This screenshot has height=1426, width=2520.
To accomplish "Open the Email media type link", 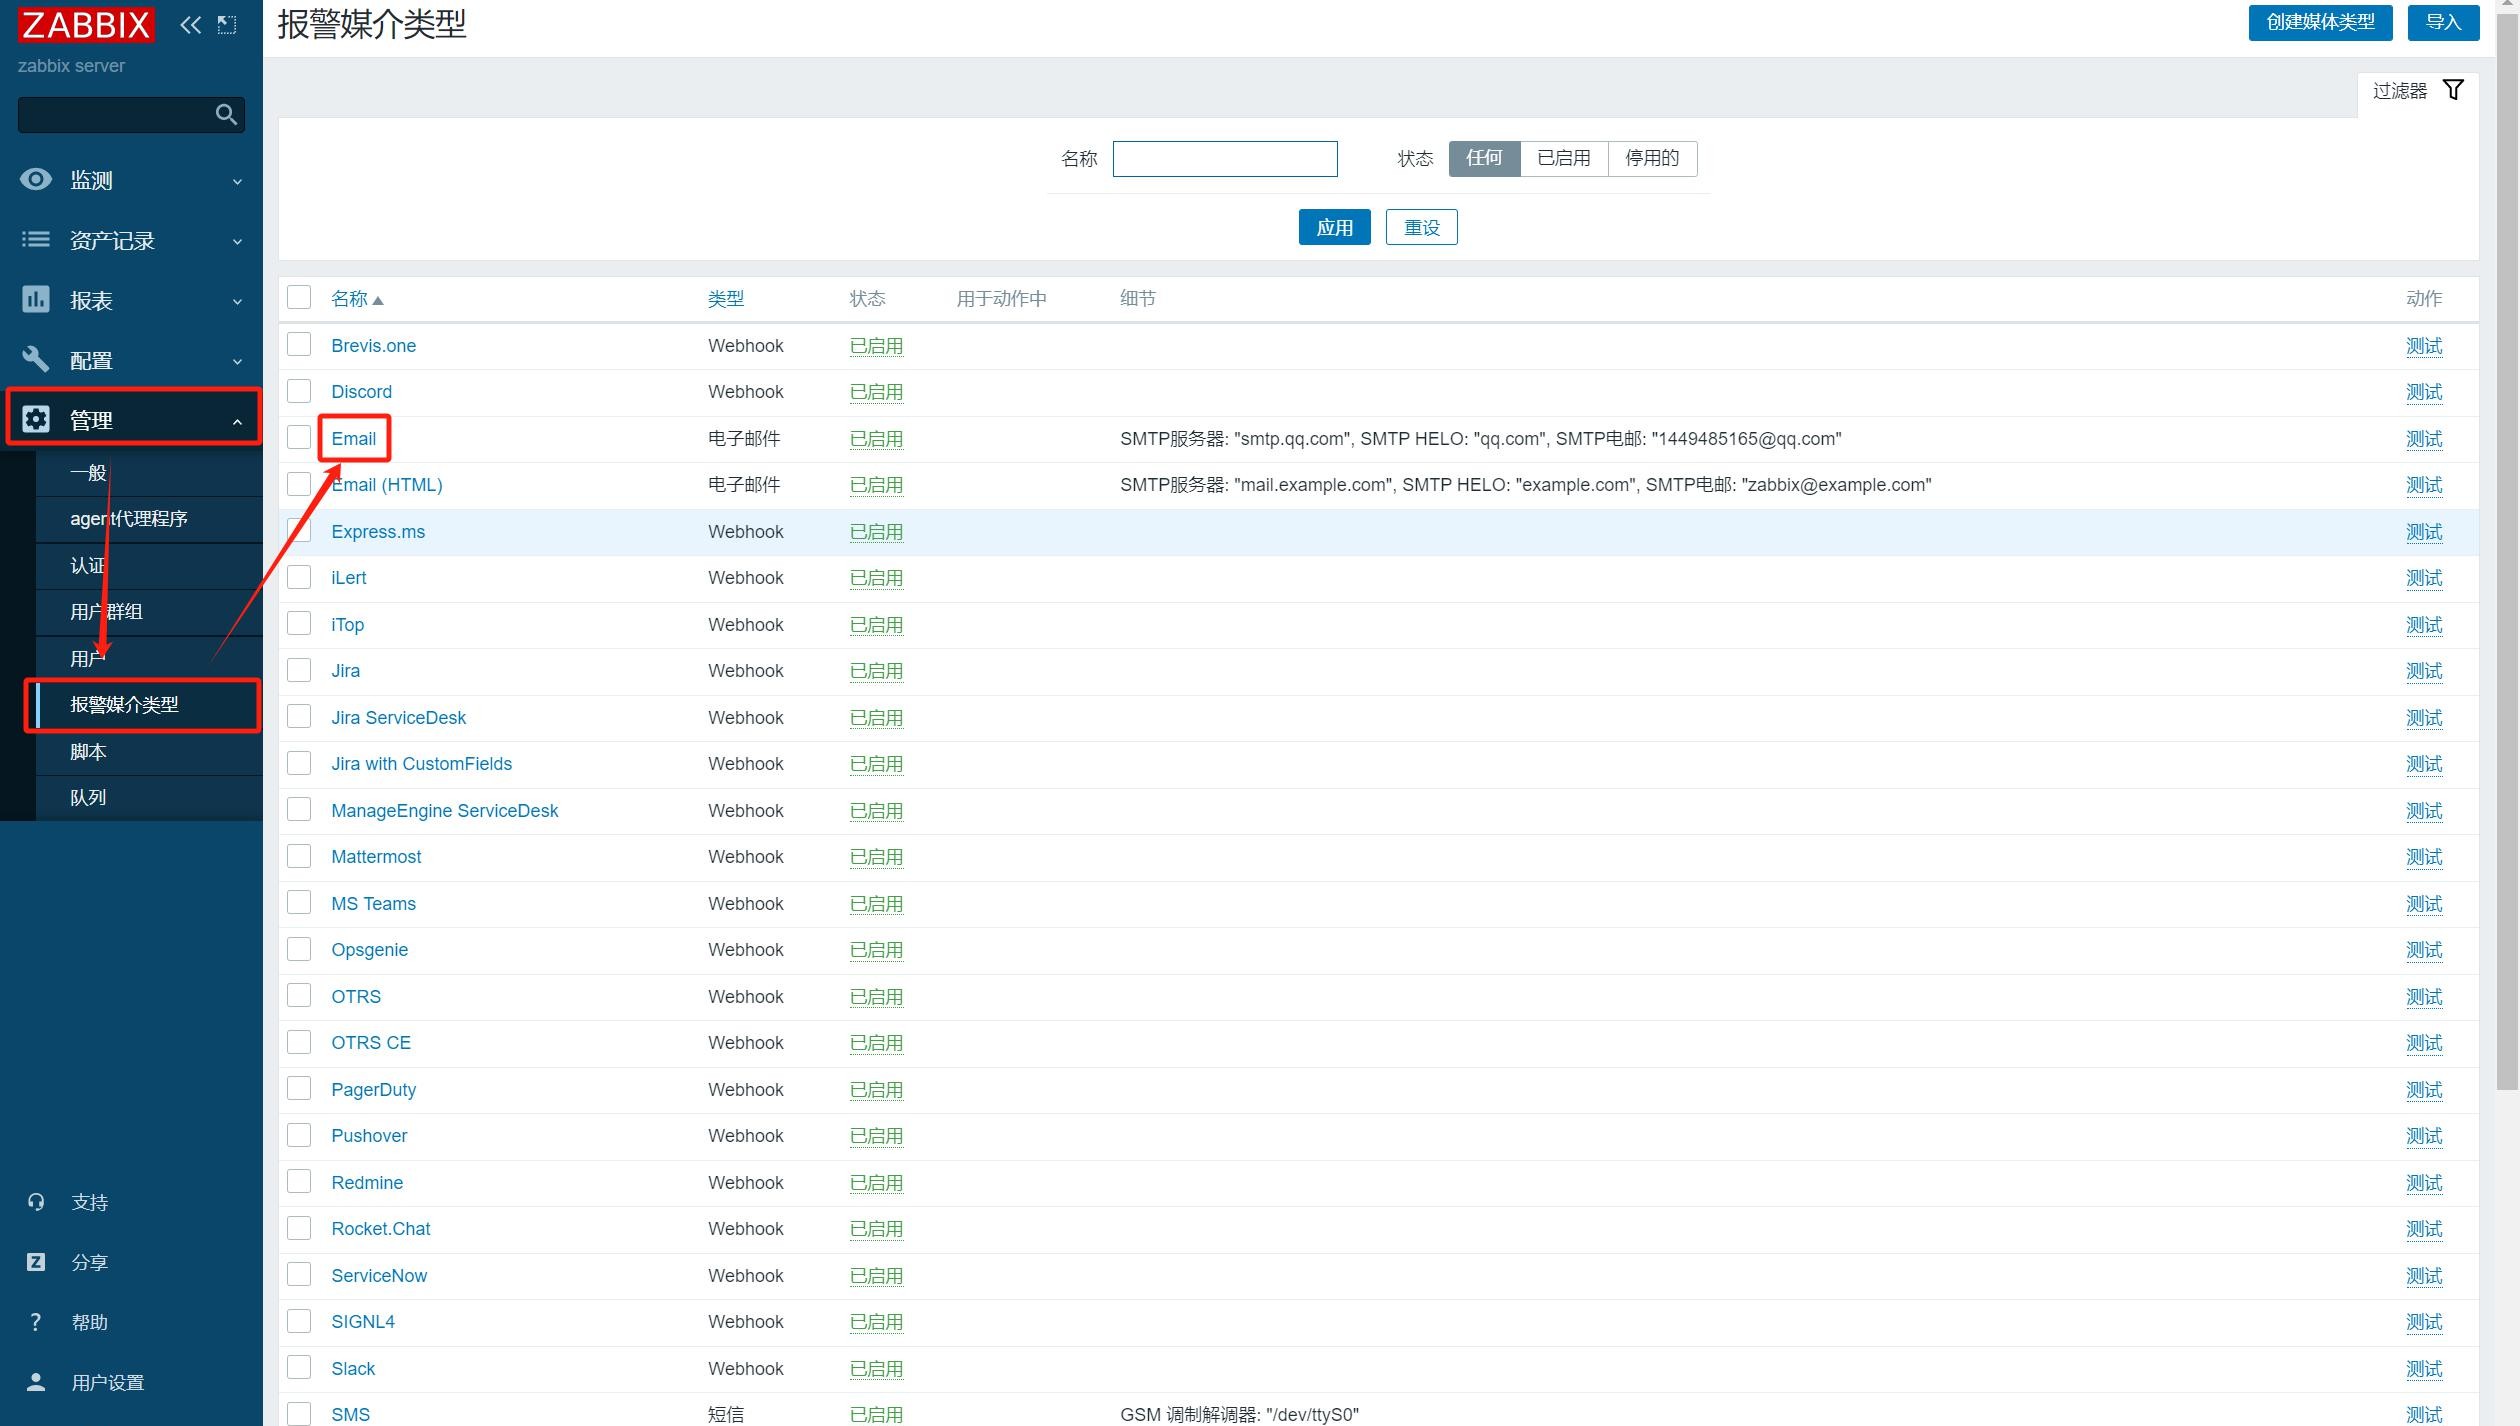I will coord(353,438).
